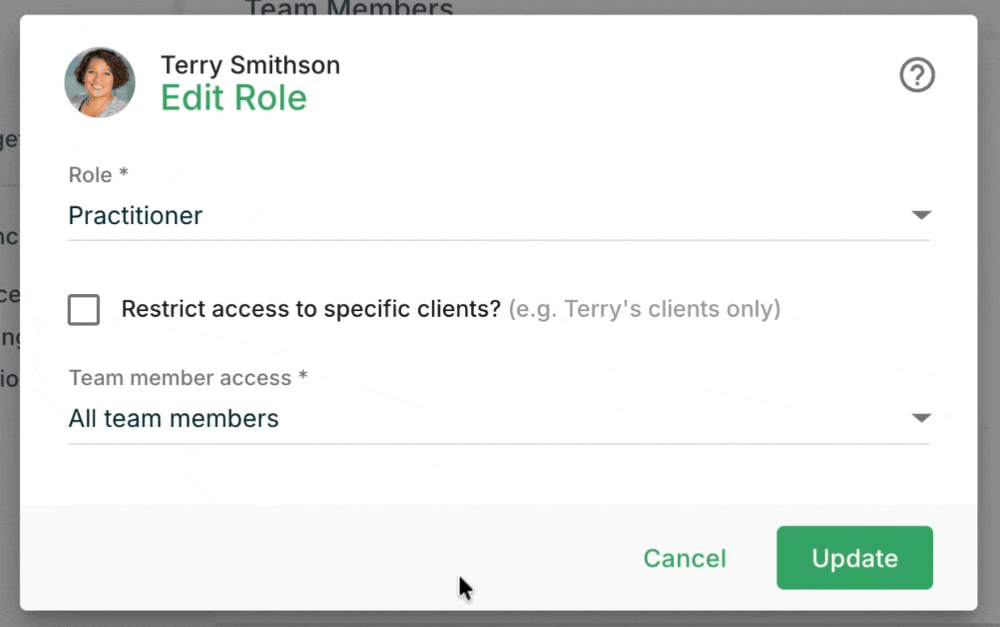Image resolution: width=1000 pixels, height=627 pixels.
Task: Open the help question mark icon
Action: [917, 75]
